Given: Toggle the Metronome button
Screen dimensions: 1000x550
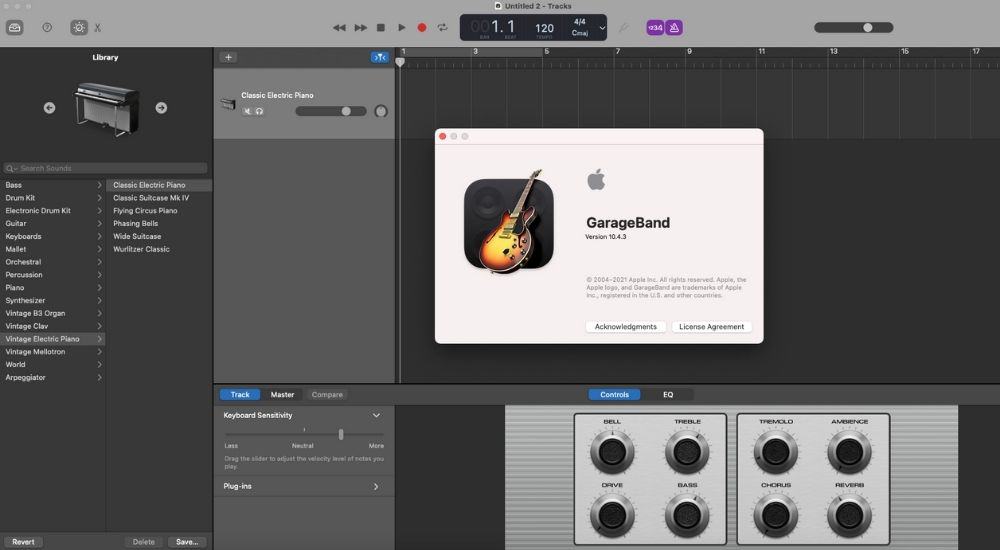Looking at the screenshot, I should [x=674, y=27].
